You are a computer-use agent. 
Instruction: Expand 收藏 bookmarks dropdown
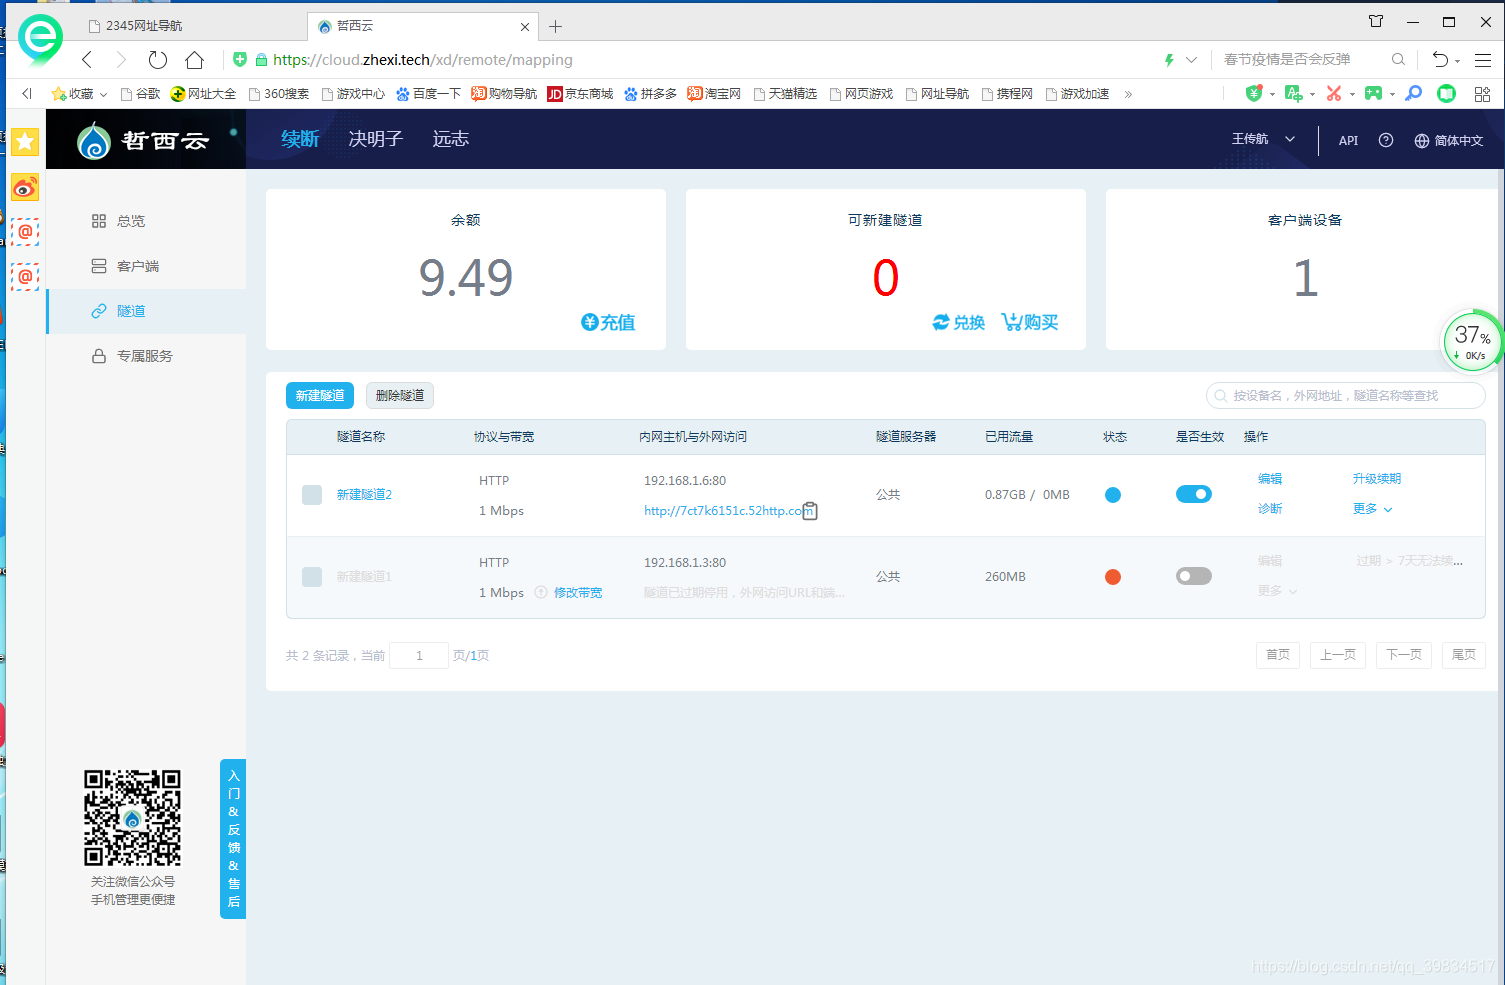pos(79,94)
